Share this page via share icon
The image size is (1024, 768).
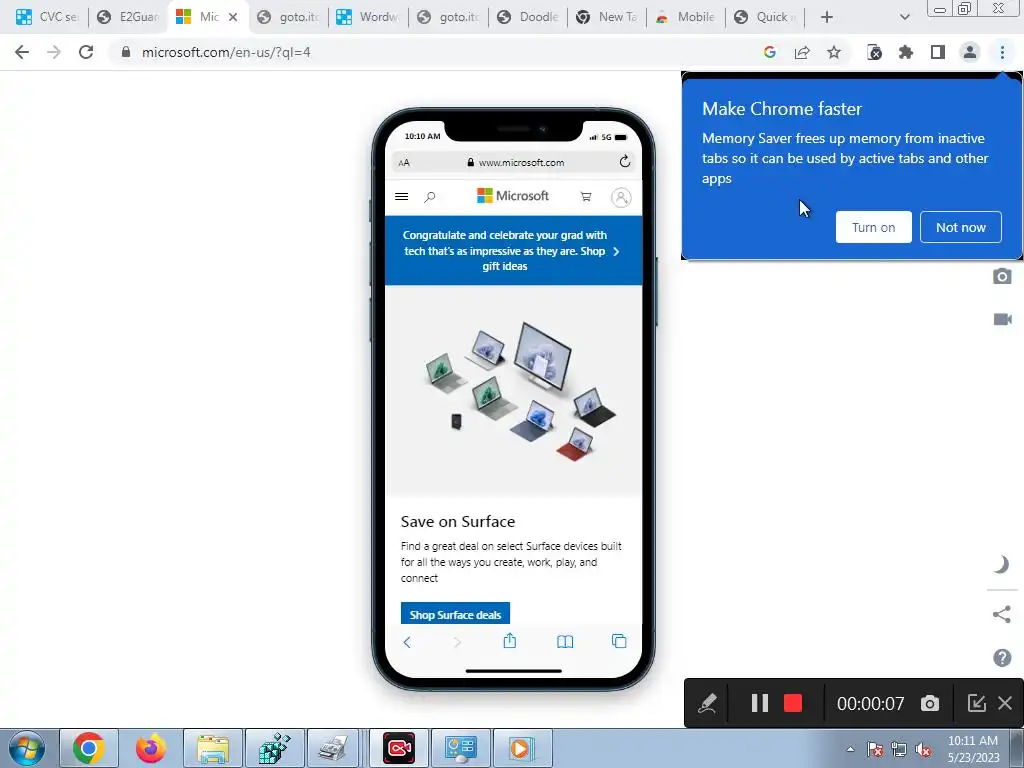click(x=802, y=52)
